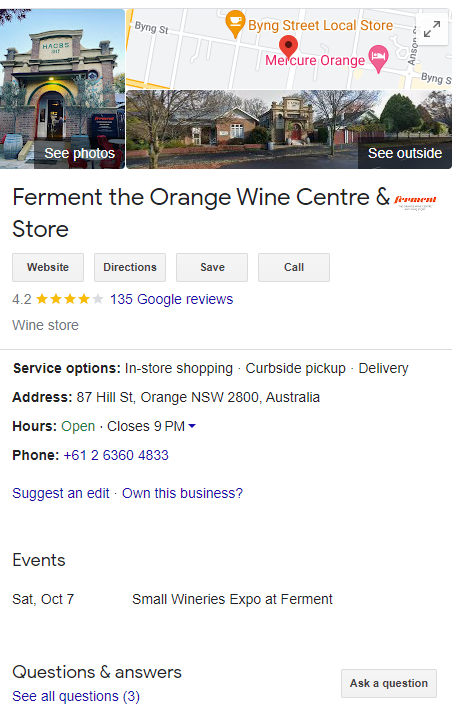The height and width of the screenshot is (707, 452).
Task: Open the 135 Google reviews link
Action: pos(171,299)
